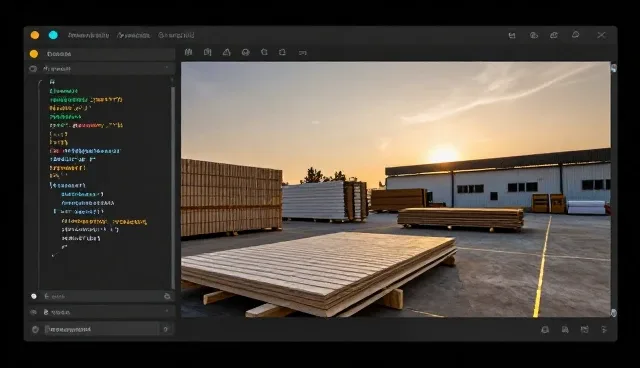Click the warehouse sunset image preview
Image resolution: width=640 pixels, height=368 pixels.
tap(396, 189)
